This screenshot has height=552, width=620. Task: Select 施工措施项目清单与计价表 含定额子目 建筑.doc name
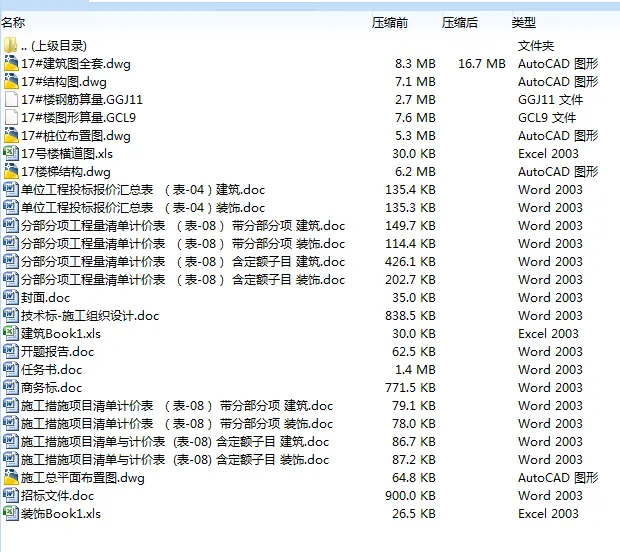click(x=175, y=442)
